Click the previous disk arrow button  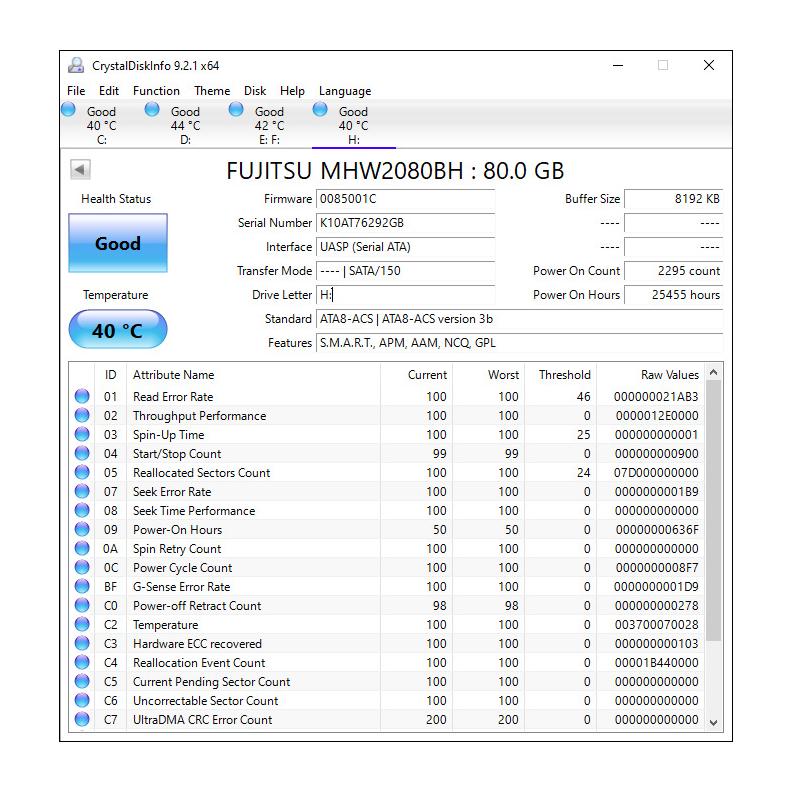click(80, 170)
